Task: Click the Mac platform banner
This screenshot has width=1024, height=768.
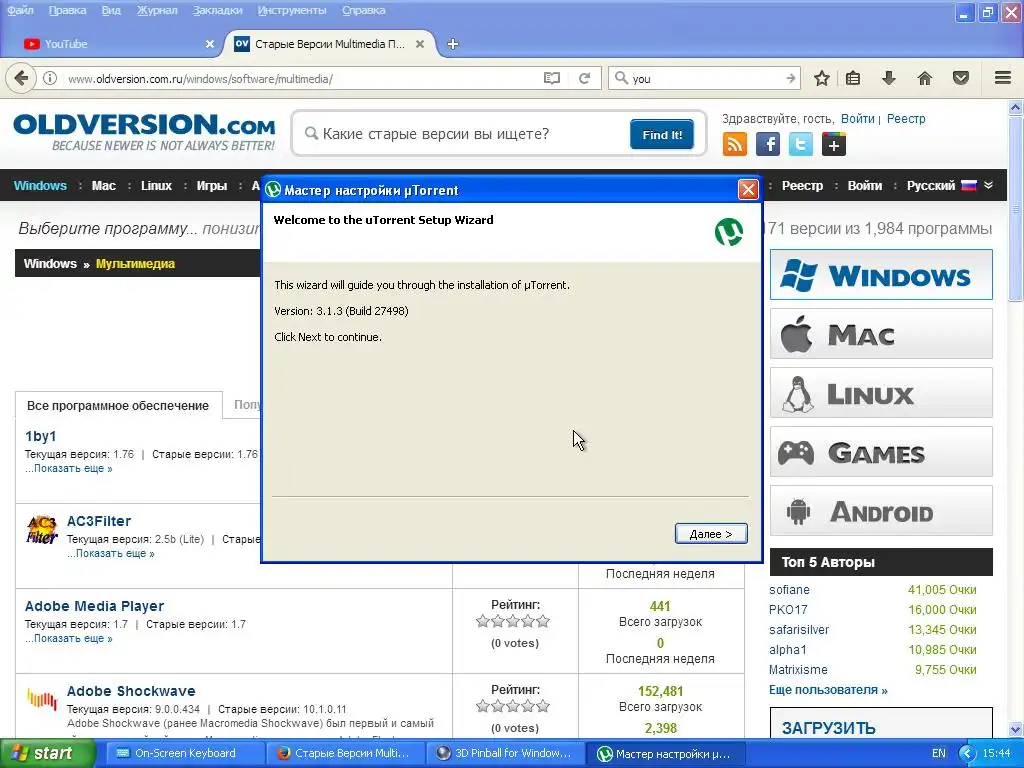Action: tap(881, 334)
